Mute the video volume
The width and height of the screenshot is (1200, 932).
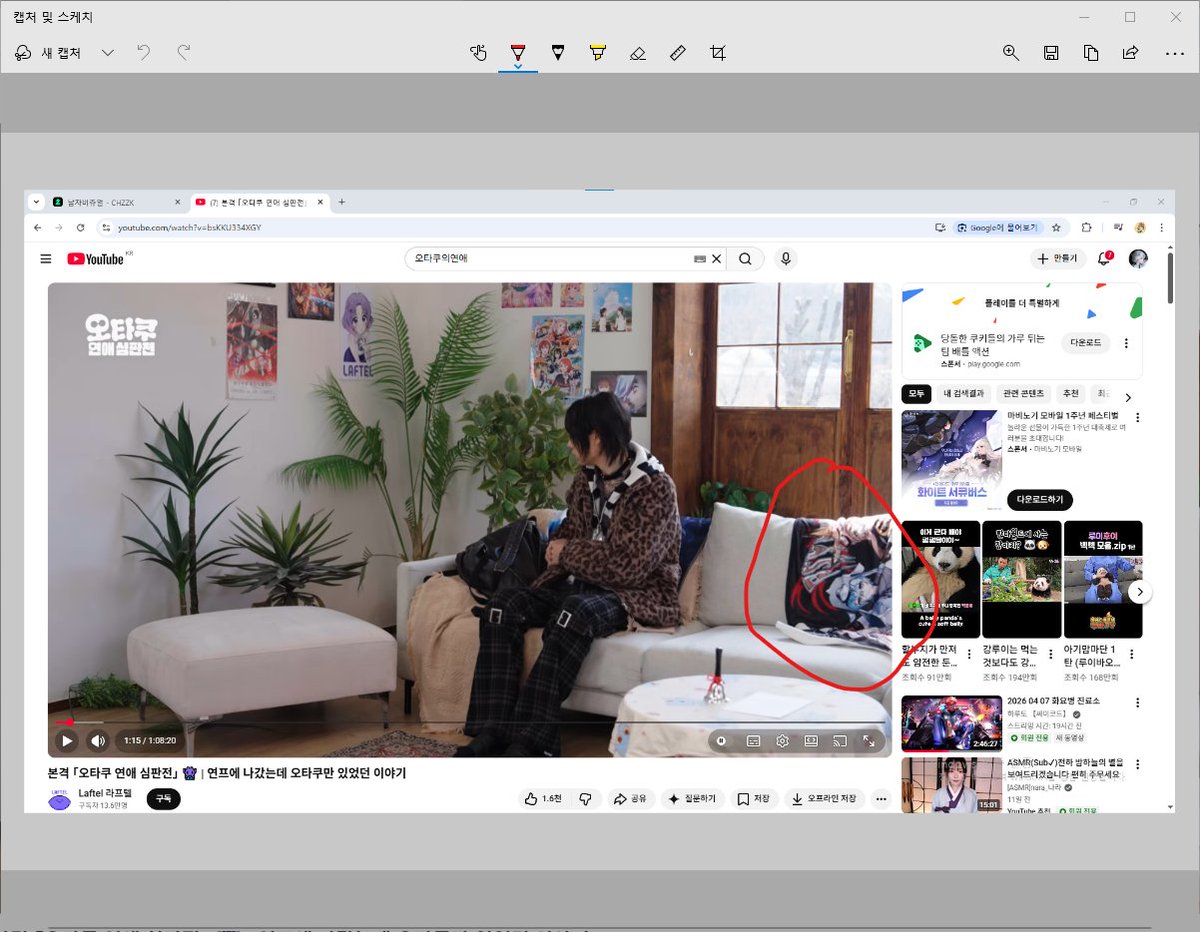pyautogui.click(x=98, y=741)
